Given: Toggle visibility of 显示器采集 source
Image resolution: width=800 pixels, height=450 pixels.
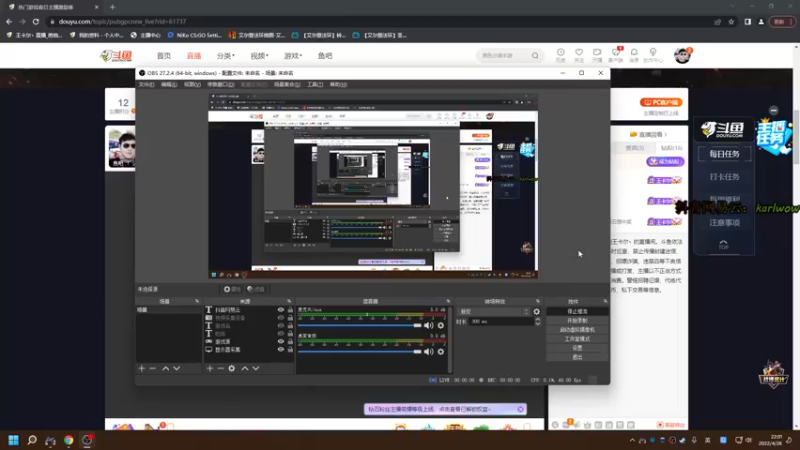Looking at the screenshot, I should (x=281, y=349).
